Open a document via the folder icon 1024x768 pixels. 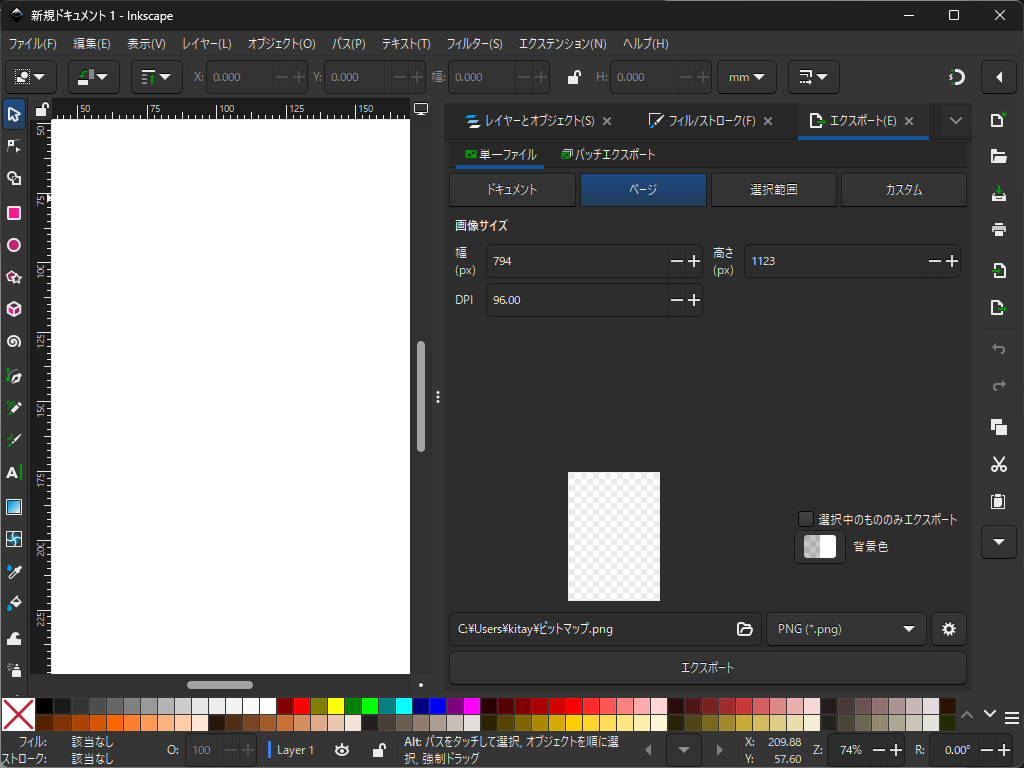pos(998,155)
